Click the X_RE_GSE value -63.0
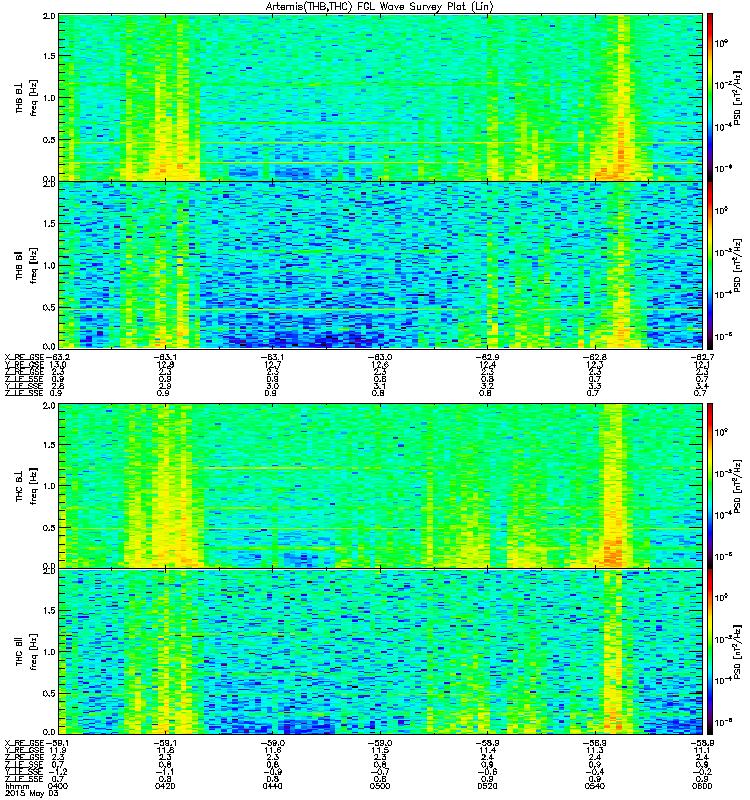The height and width of the screenshot is (800, 750). pyautogui.click(x=380, y=357)
